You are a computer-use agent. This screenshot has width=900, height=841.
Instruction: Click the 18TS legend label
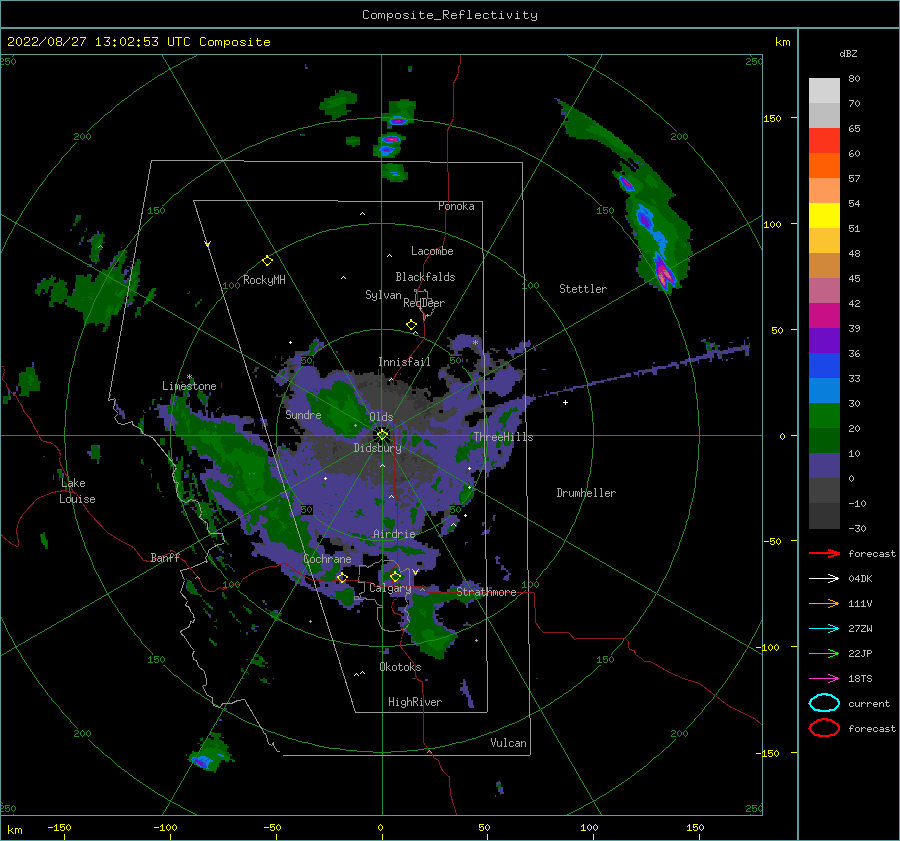coord(860,678)
